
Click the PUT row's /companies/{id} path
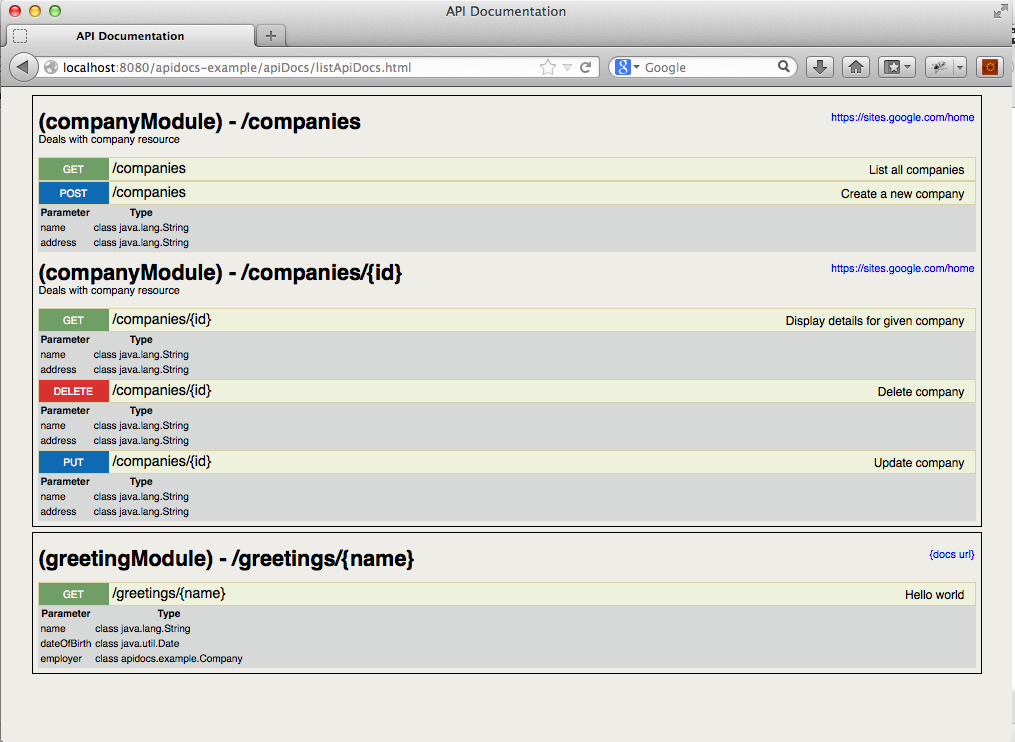[x=161, y=462]
